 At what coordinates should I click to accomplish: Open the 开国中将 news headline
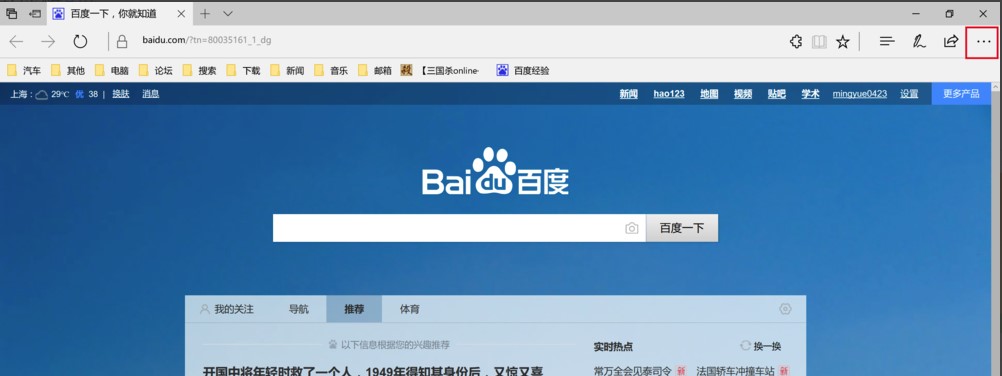coord(373,370)
